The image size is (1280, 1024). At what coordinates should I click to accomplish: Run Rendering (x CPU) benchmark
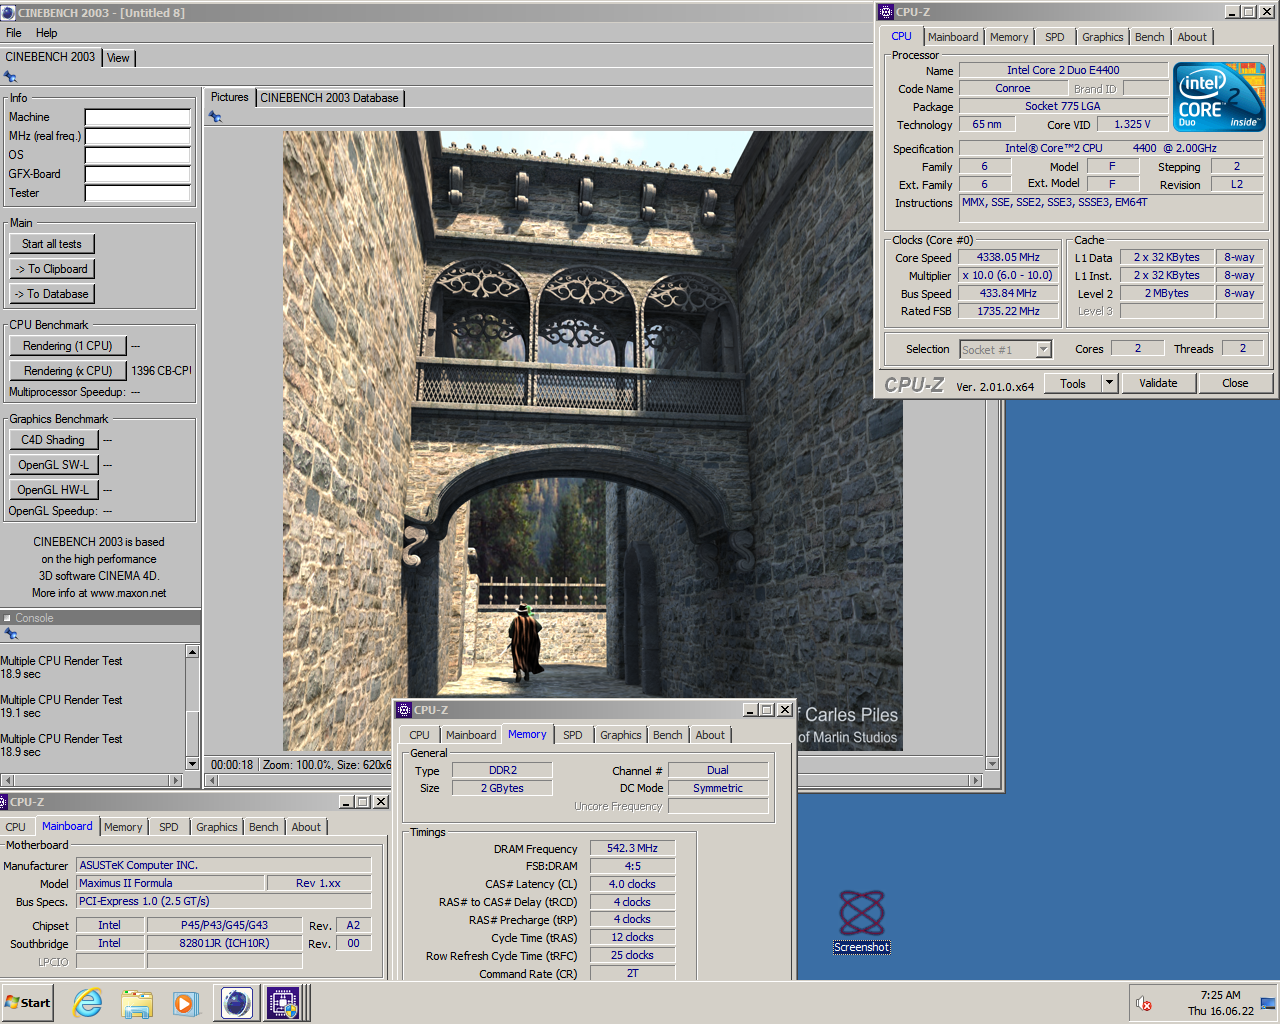[68, 371]
